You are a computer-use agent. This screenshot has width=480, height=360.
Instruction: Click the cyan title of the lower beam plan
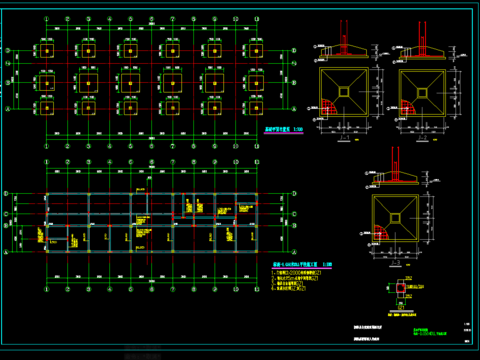[302, 265]
